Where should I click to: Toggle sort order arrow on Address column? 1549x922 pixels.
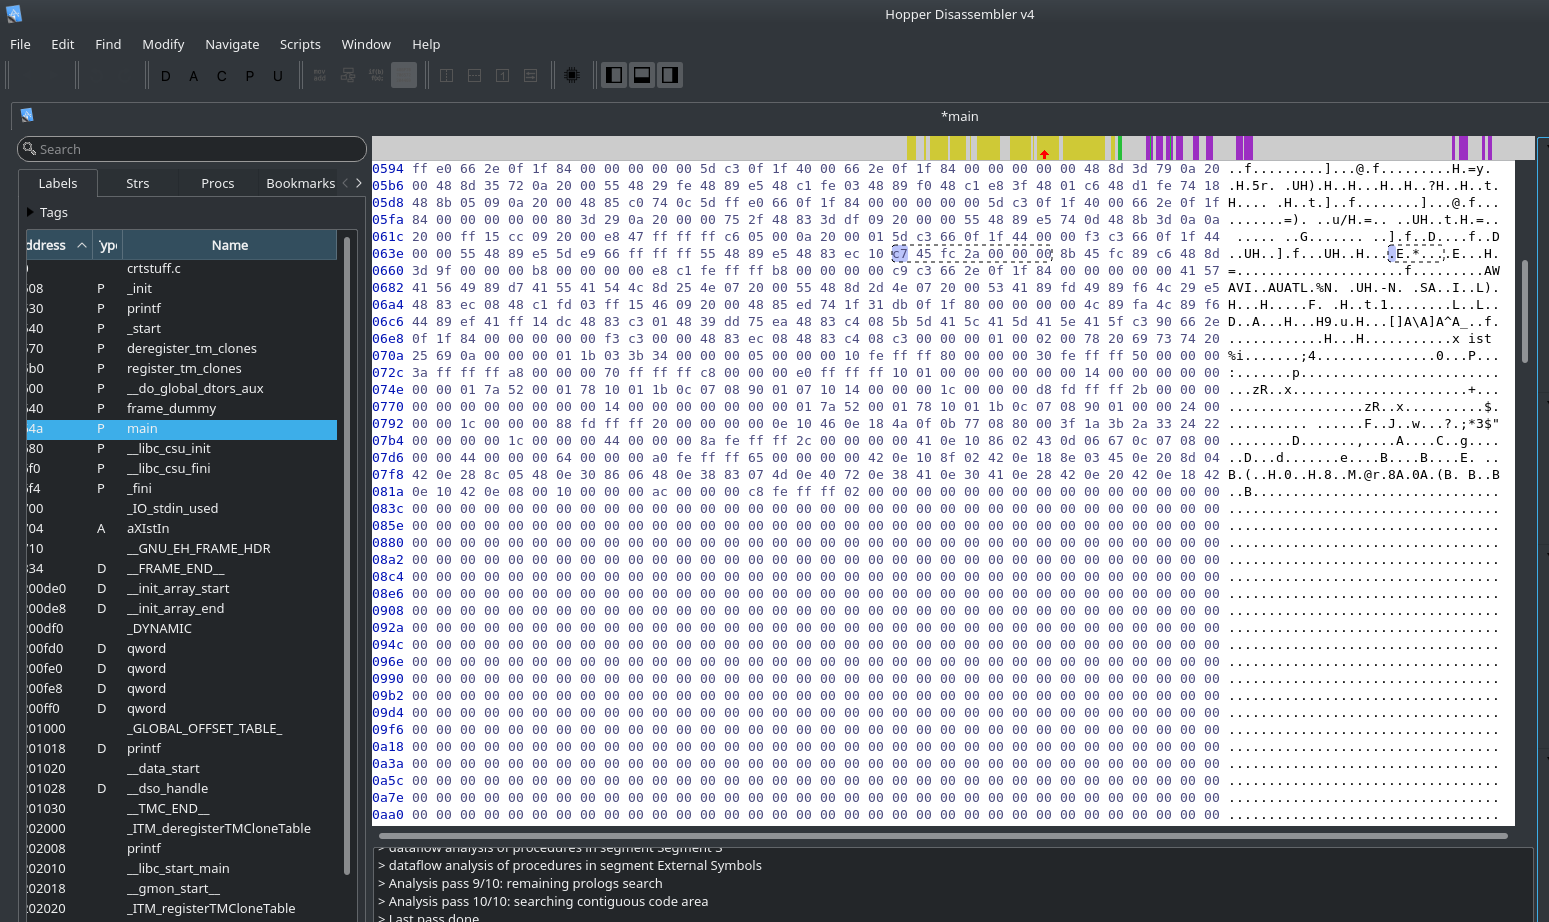[82, 245]
